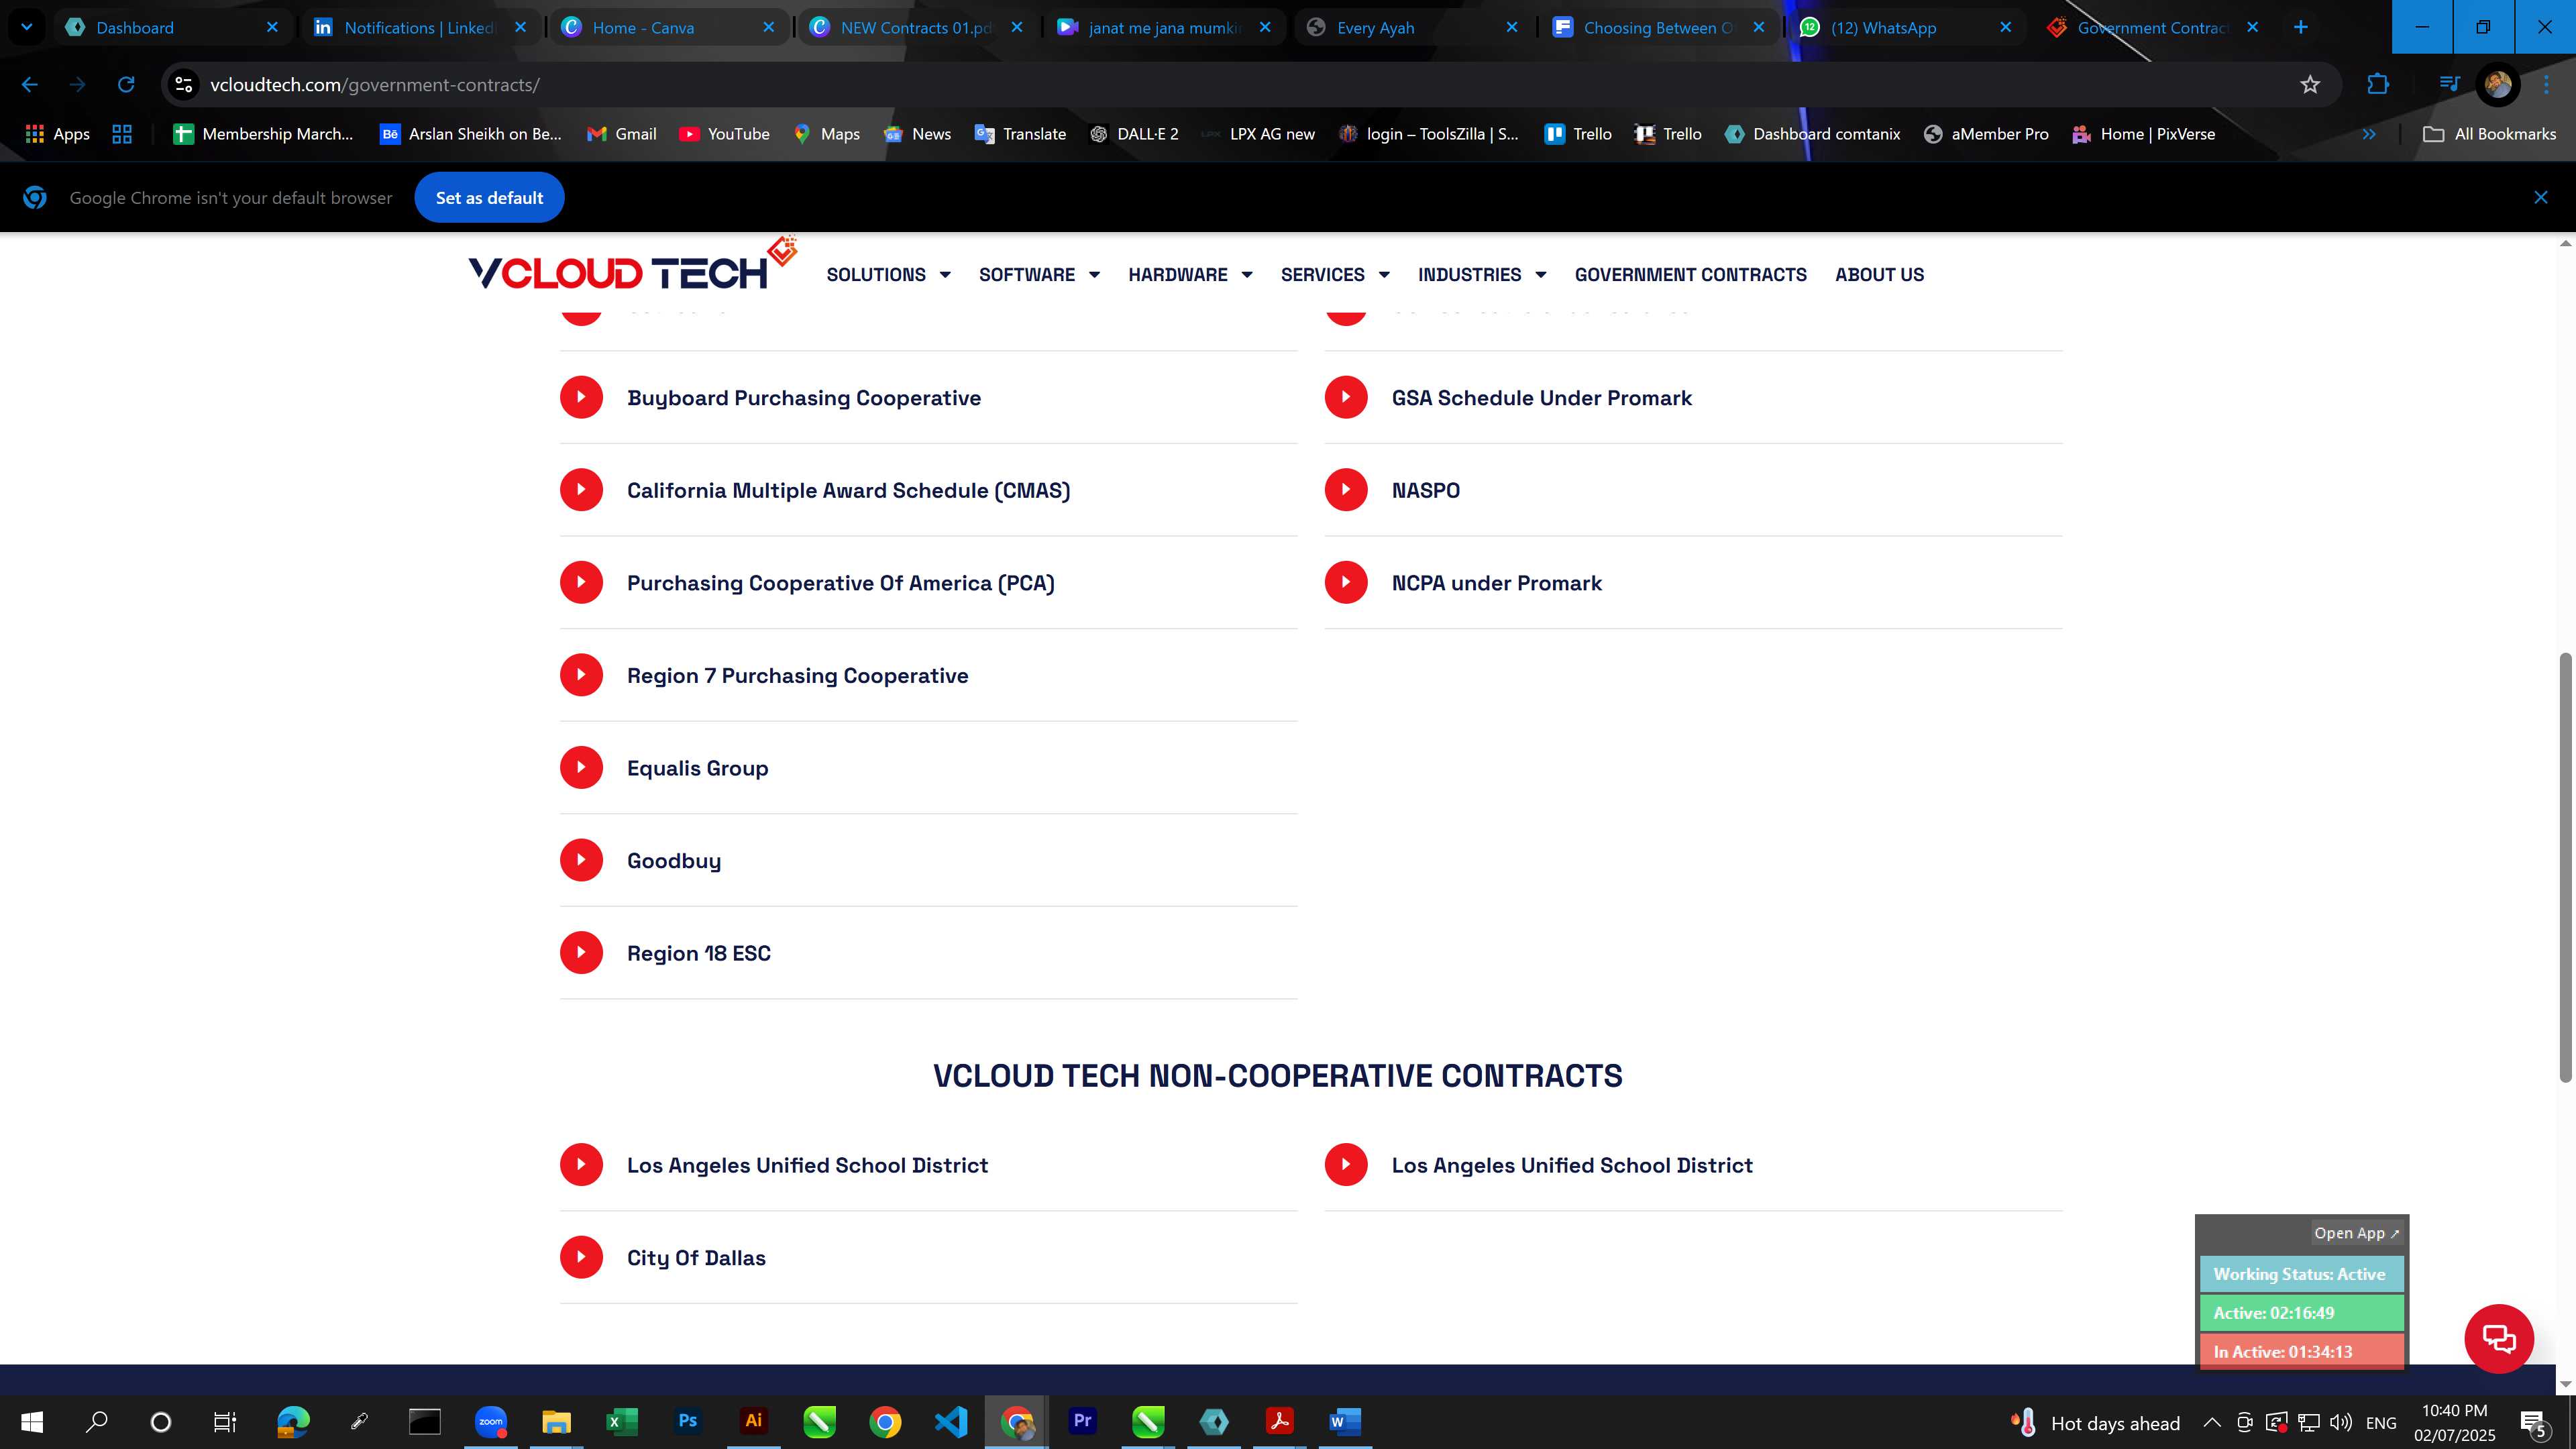Switch to the Home - Canva tab
This screenshot has width=2576, height=1449.
coord(668,27)
